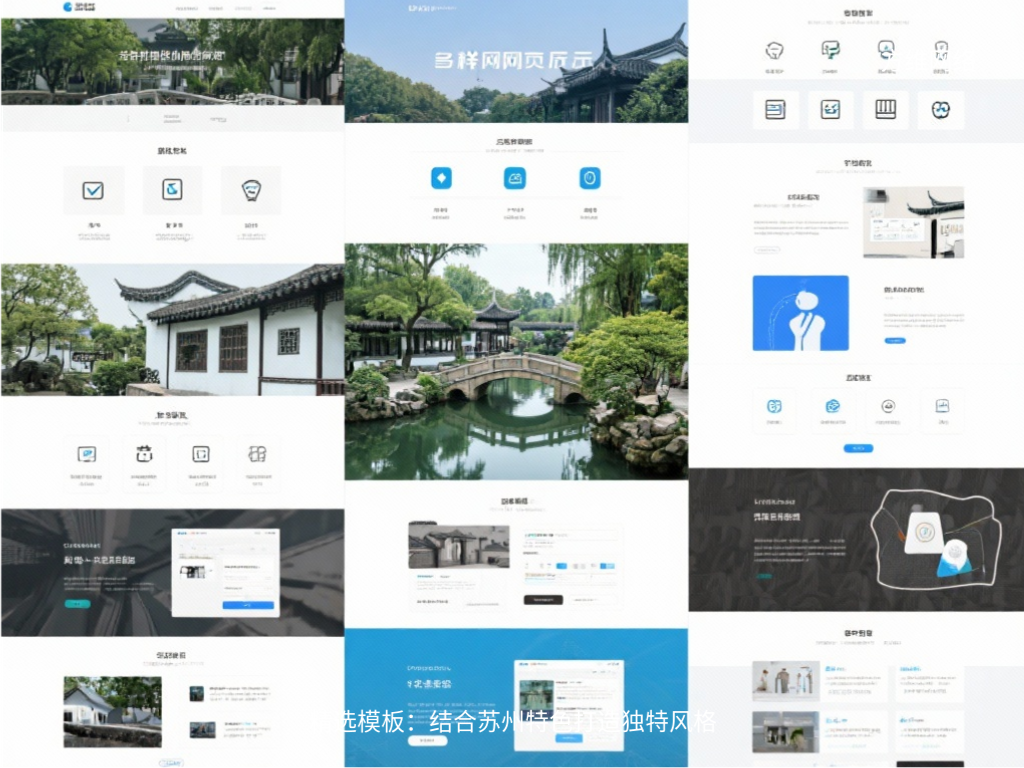Image resolution: width=1024 pixels, height=768 pixels.
Task: Click the blue circular logo at top left
Action: coord(68,7)
